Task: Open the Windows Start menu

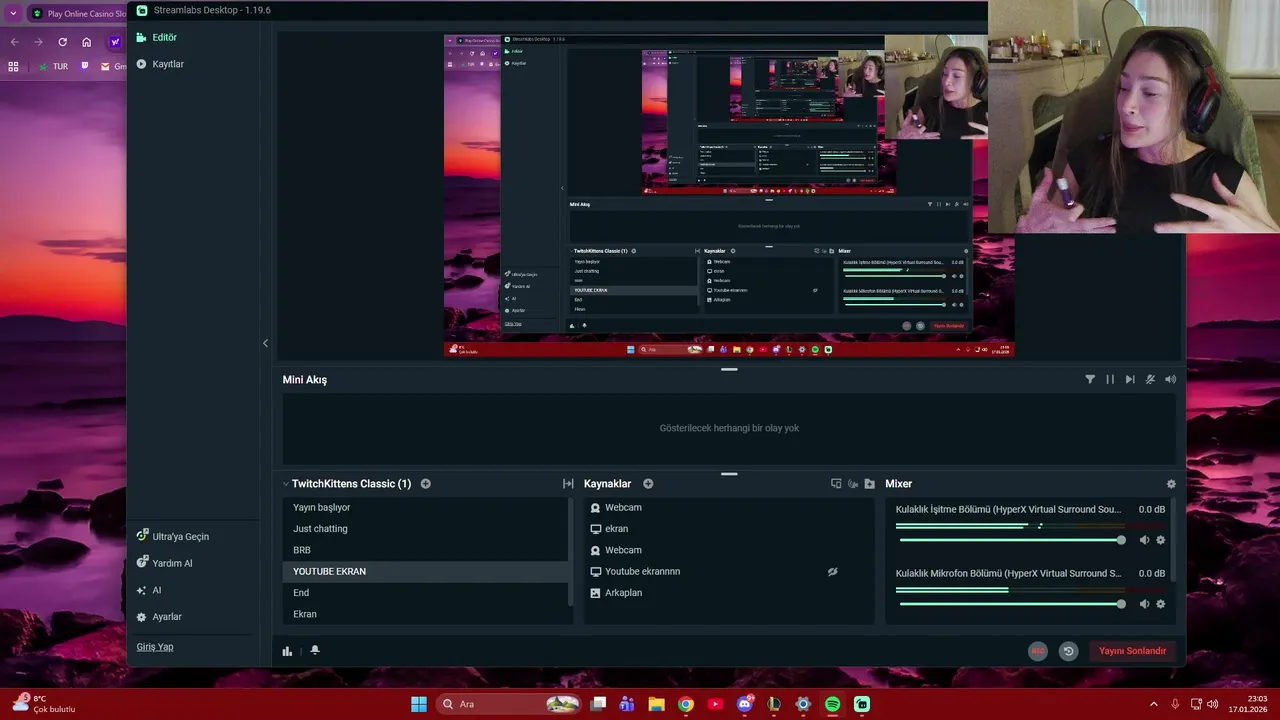Action: 419,704
